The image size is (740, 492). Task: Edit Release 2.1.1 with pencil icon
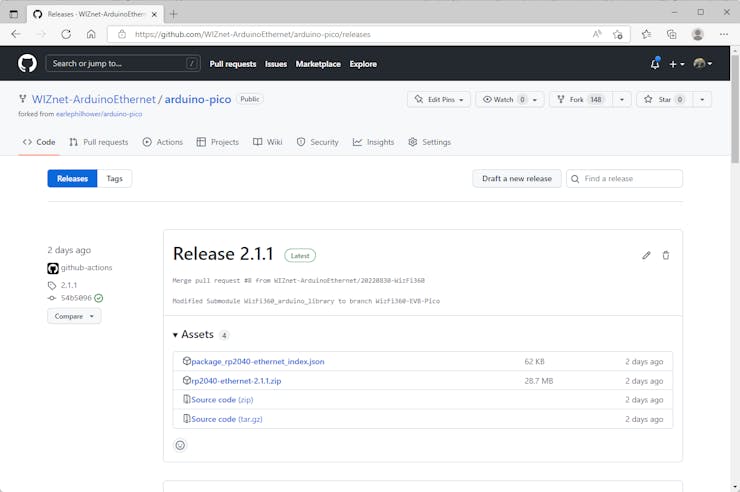pyautogui.click(x=646, y=255)
